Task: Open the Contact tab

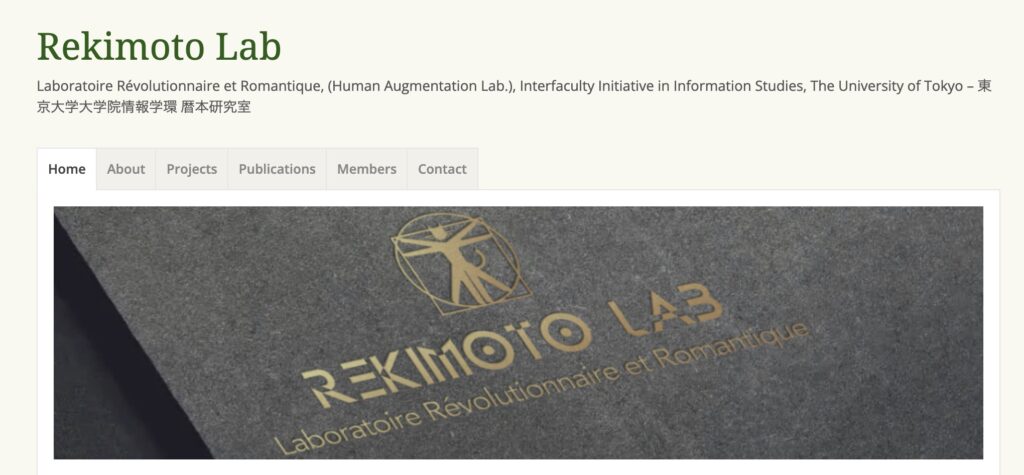Action: 442,169
